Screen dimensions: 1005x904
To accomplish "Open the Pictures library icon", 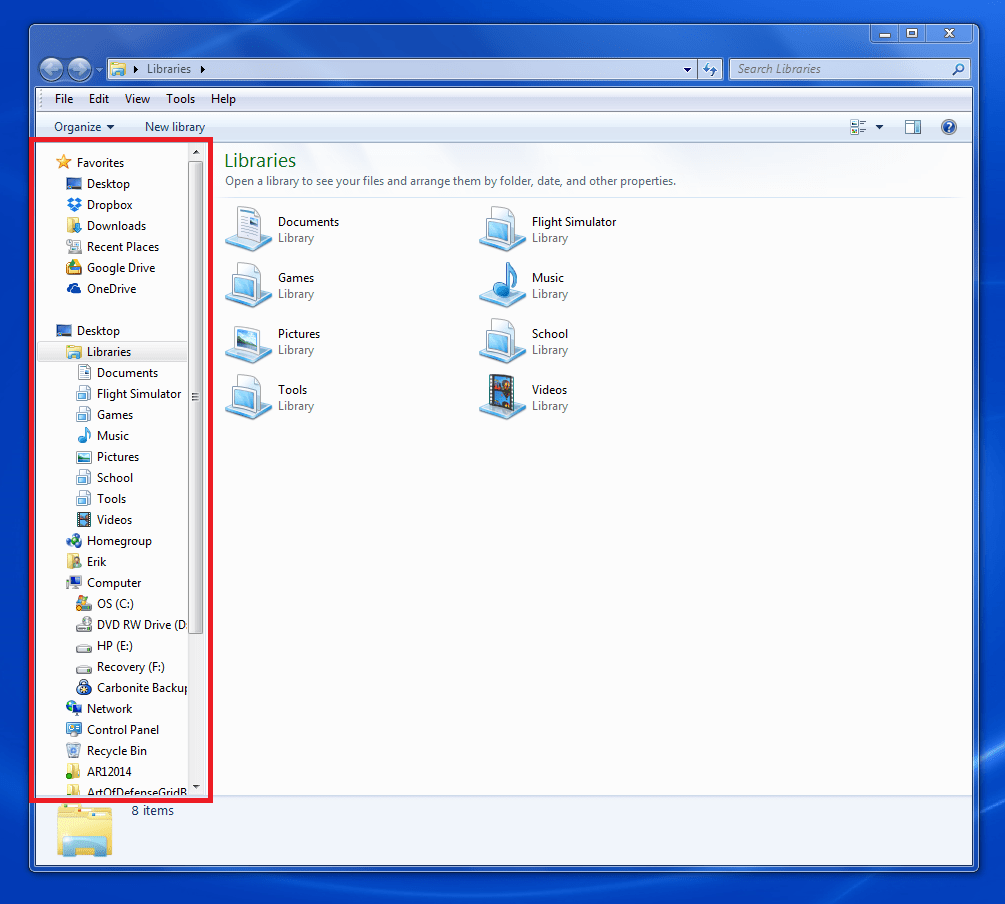I will [247, 340].
